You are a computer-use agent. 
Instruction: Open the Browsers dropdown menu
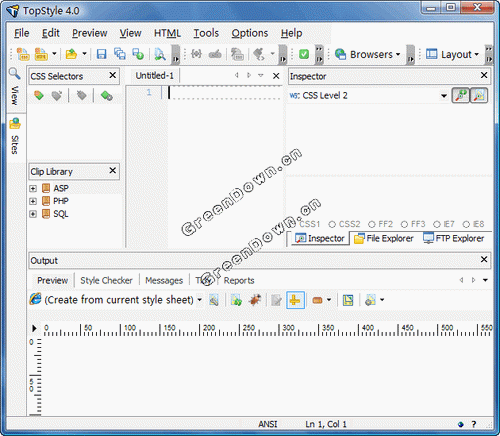(x=367, y=54)
